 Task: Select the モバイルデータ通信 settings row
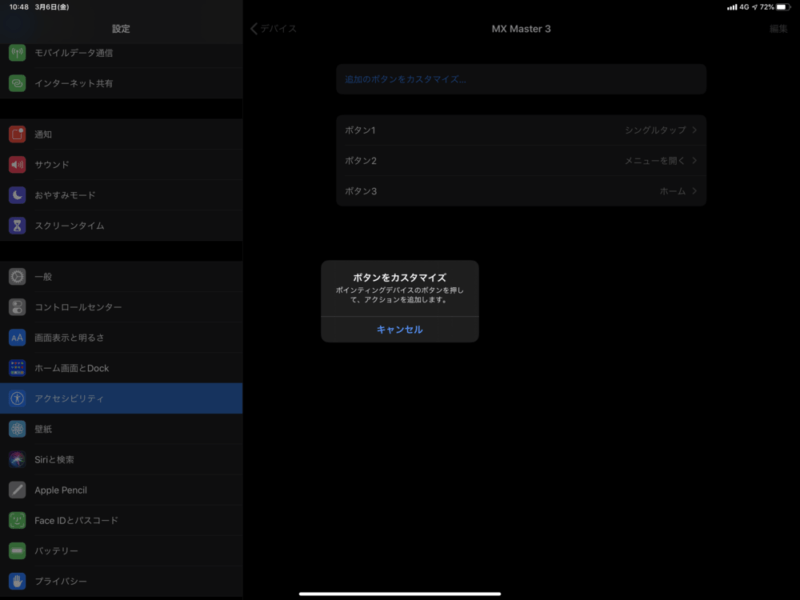(121, 53)
